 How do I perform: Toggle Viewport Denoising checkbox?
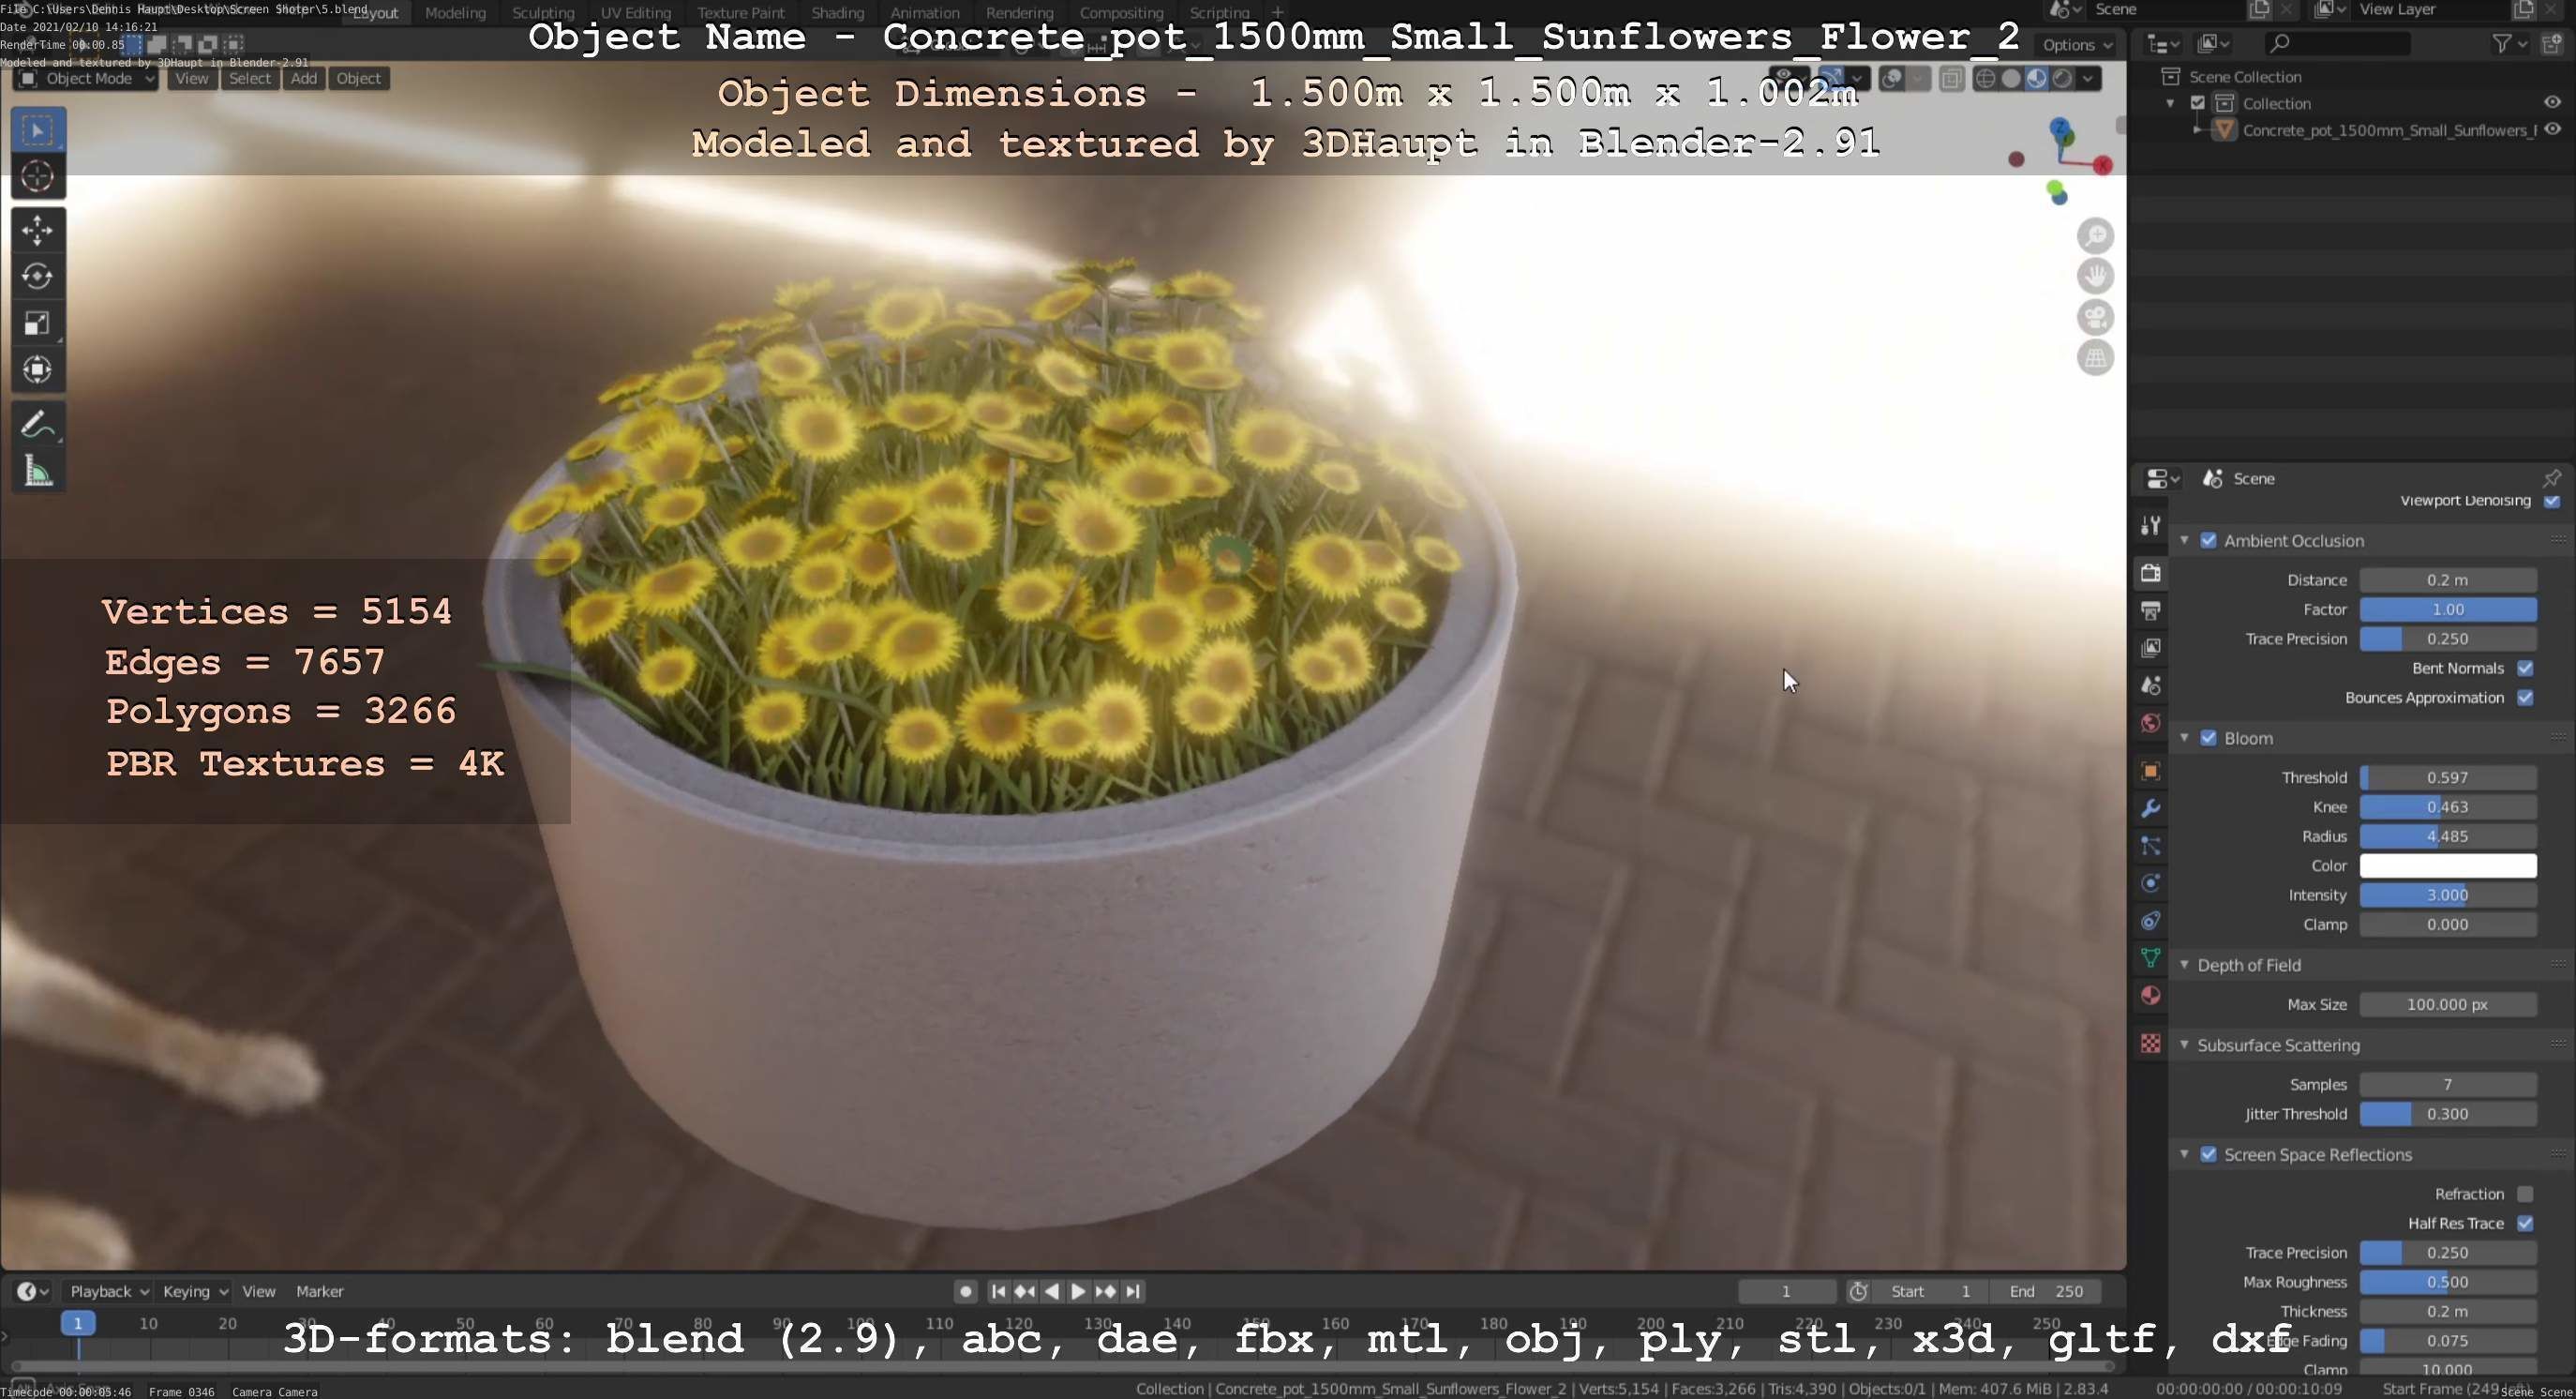coord(2551,501)
